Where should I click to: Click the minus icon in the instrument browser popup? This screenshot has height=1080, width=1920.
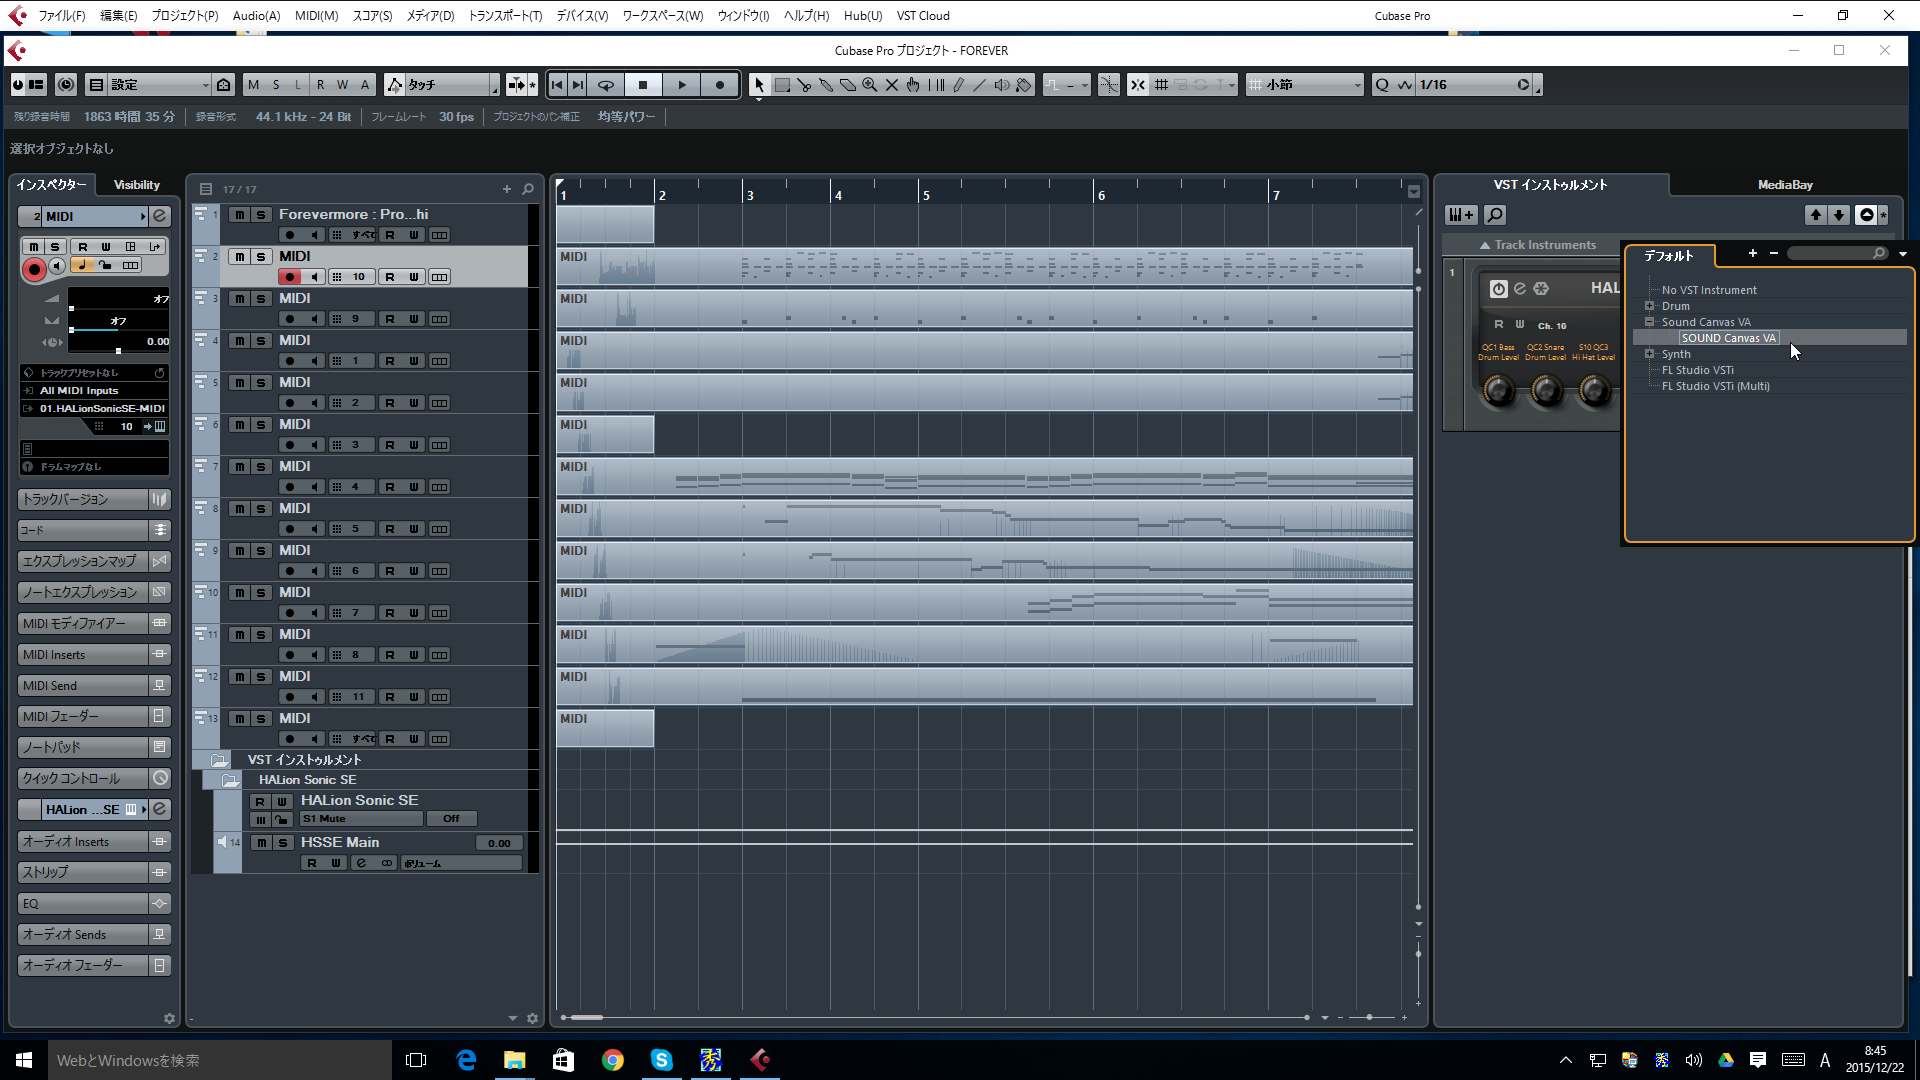[1774, 253]
